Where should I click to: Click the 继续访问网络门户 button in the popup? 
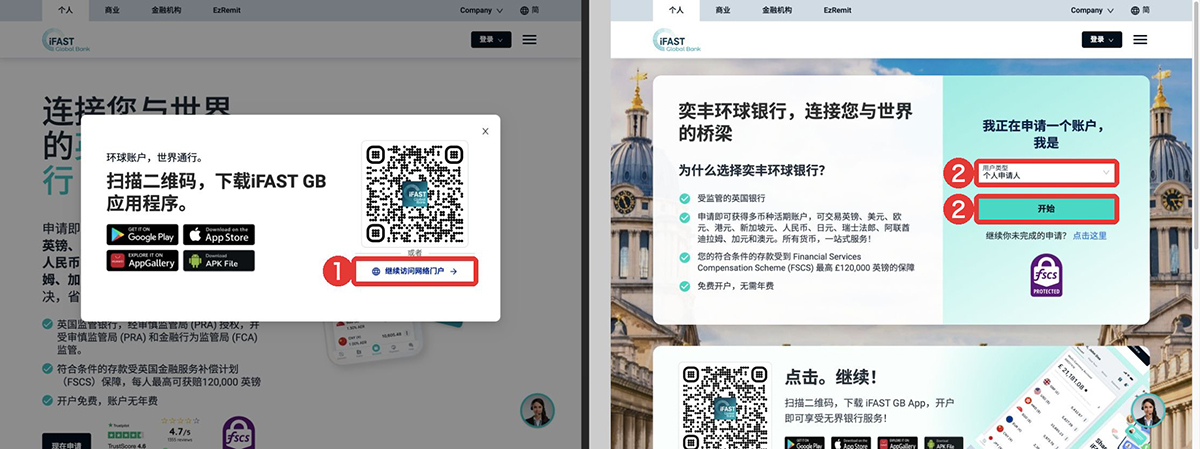[414, 271]
